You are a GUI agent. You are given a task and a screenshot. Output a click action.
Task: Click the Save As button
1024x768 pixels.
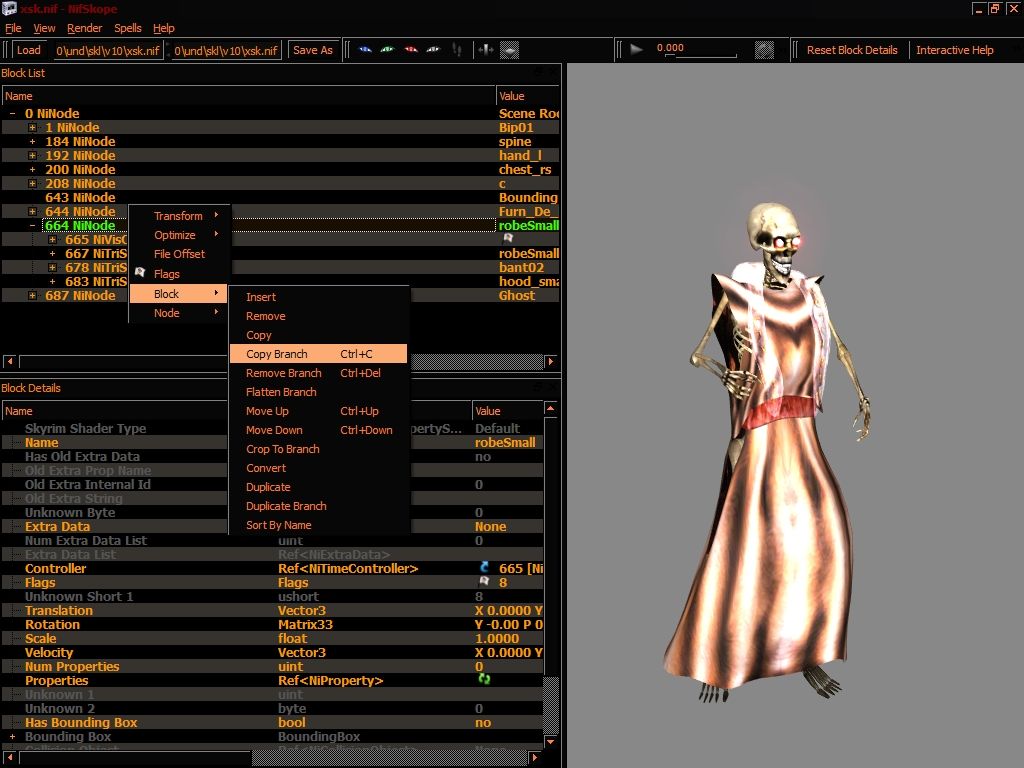[313, 50]
